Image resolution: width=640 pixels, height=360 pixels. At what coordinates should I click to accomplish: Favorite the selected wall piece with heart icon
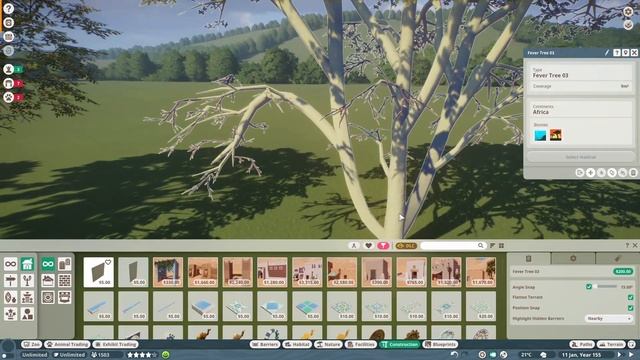point(108,262)
